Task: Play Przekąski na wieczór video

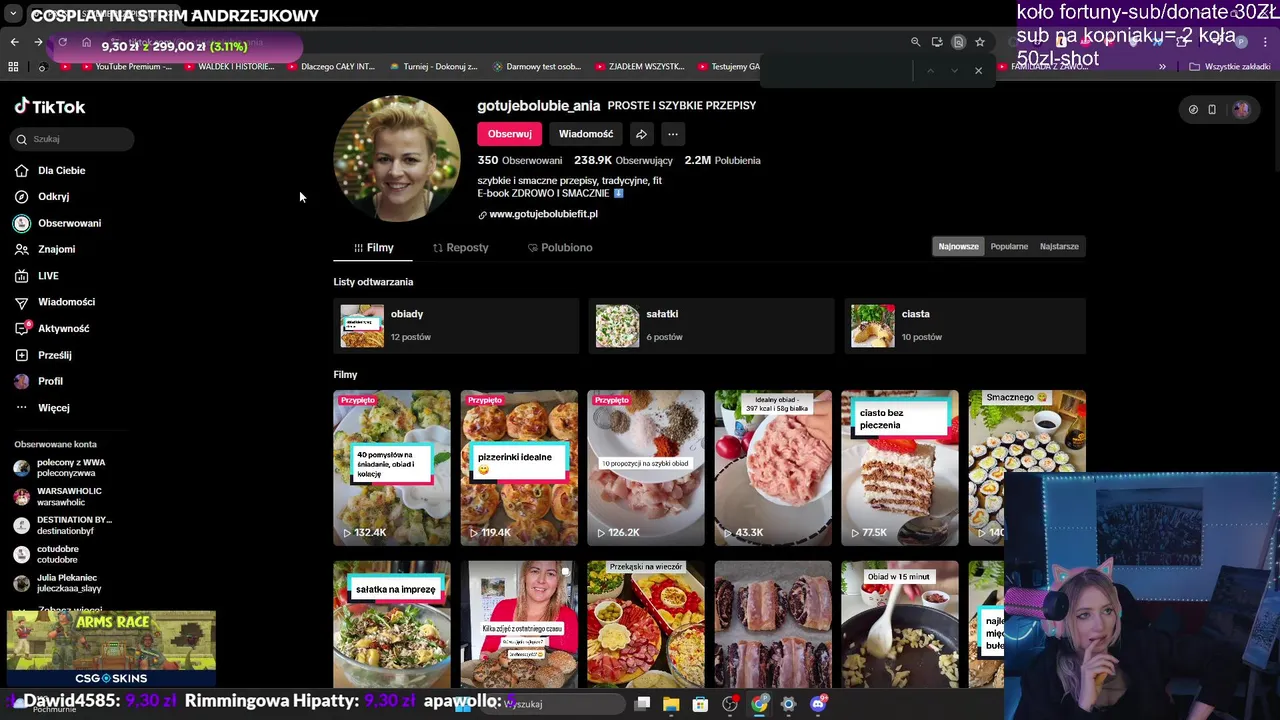Action: pyautogui.click(x=646, y=624)
